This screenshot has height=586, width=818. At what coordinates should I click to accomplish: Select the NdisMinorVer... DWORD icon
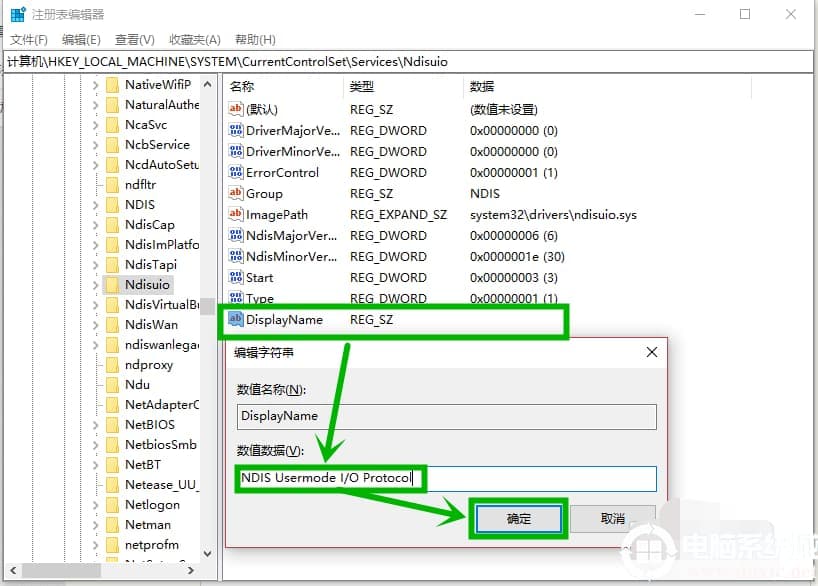236,256
